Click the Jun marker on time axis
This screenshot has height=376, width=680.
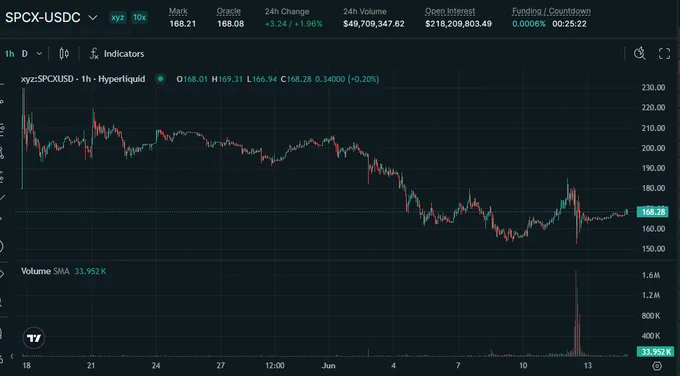click(x=328, y=366)
